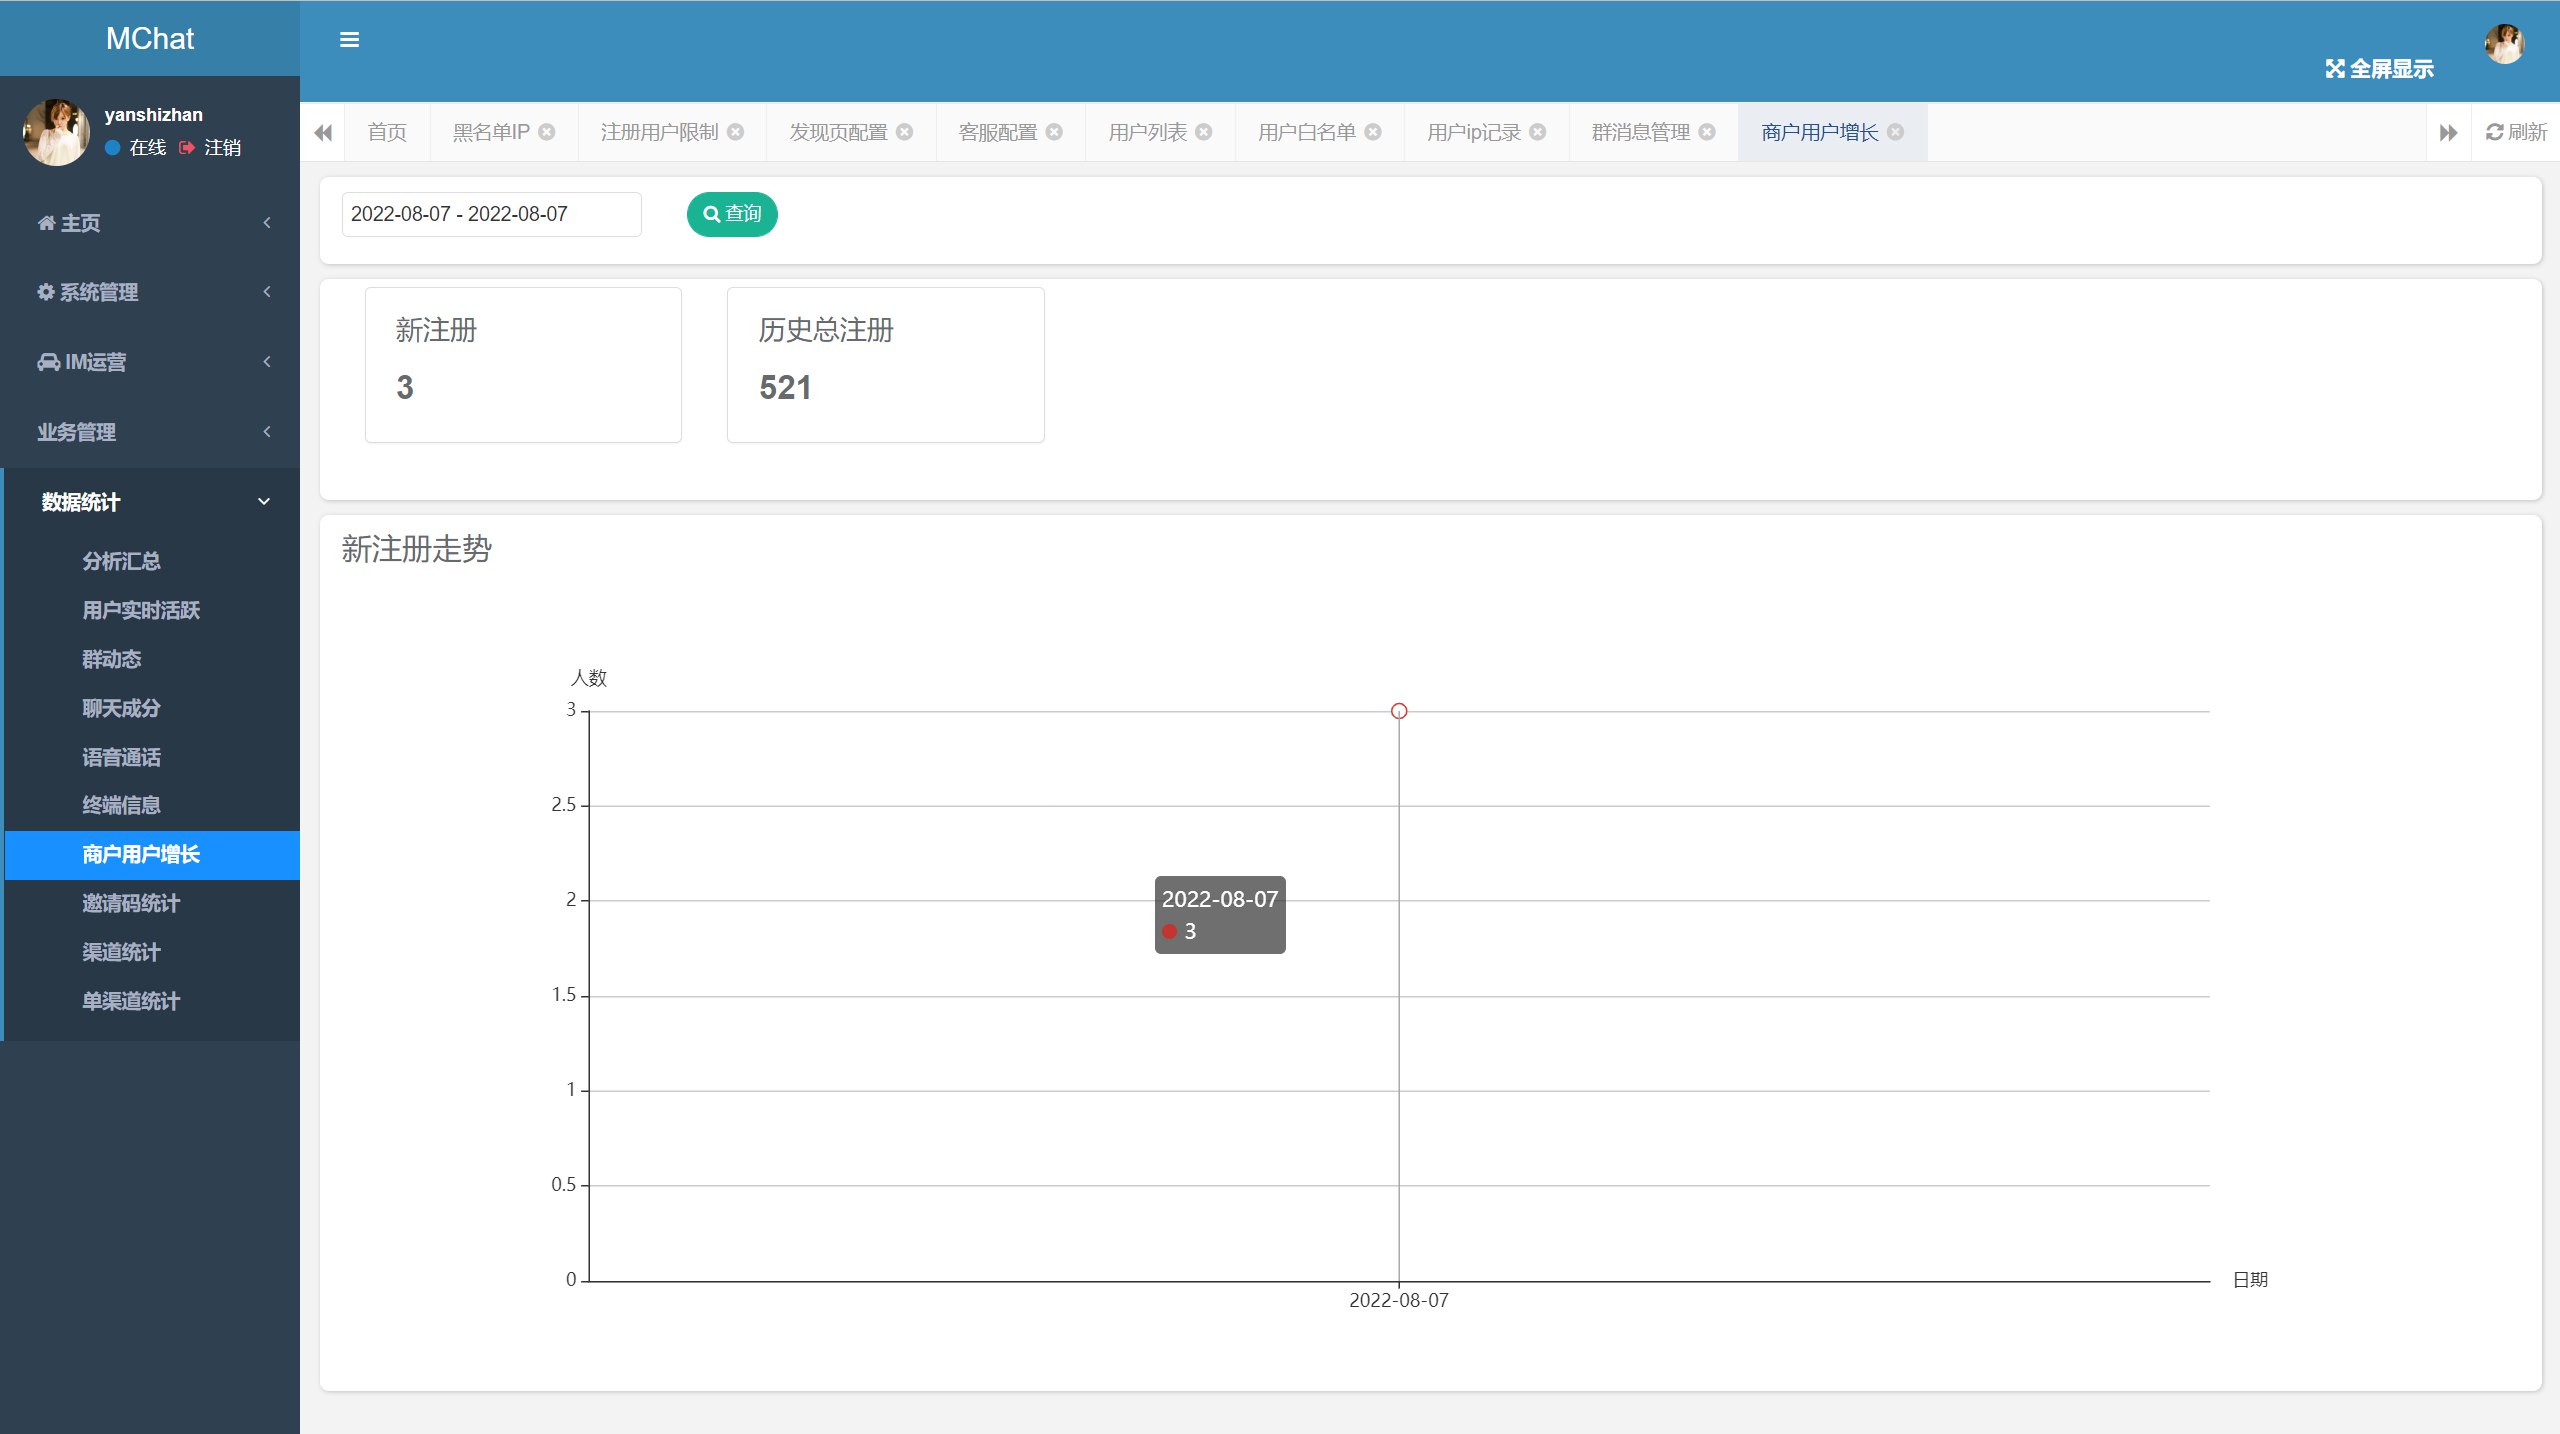The image size is (2560, 1434).
Task: Click the 2022-08-07 x-axis label
Action: (1399, 1300)
